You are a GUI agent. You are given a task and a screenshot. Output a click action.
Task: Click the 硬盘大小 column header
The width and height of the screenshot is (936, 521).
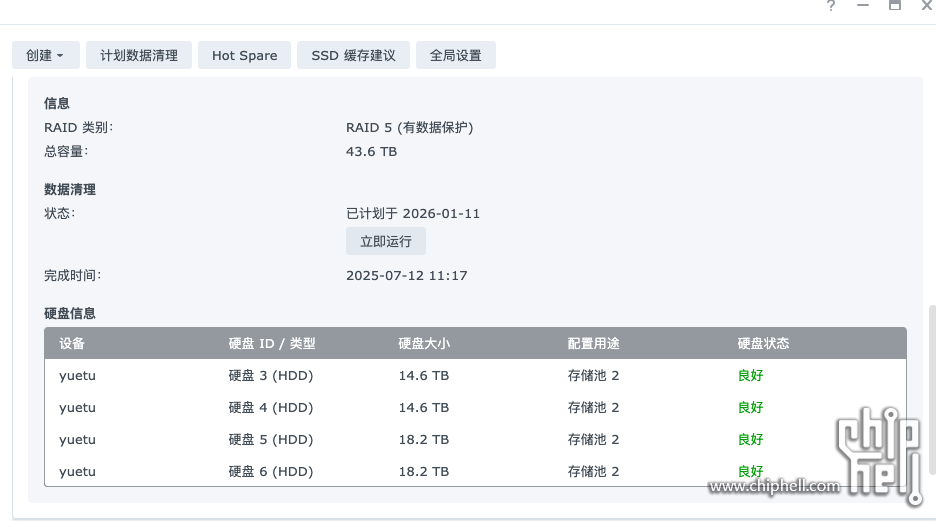point(424,344)
